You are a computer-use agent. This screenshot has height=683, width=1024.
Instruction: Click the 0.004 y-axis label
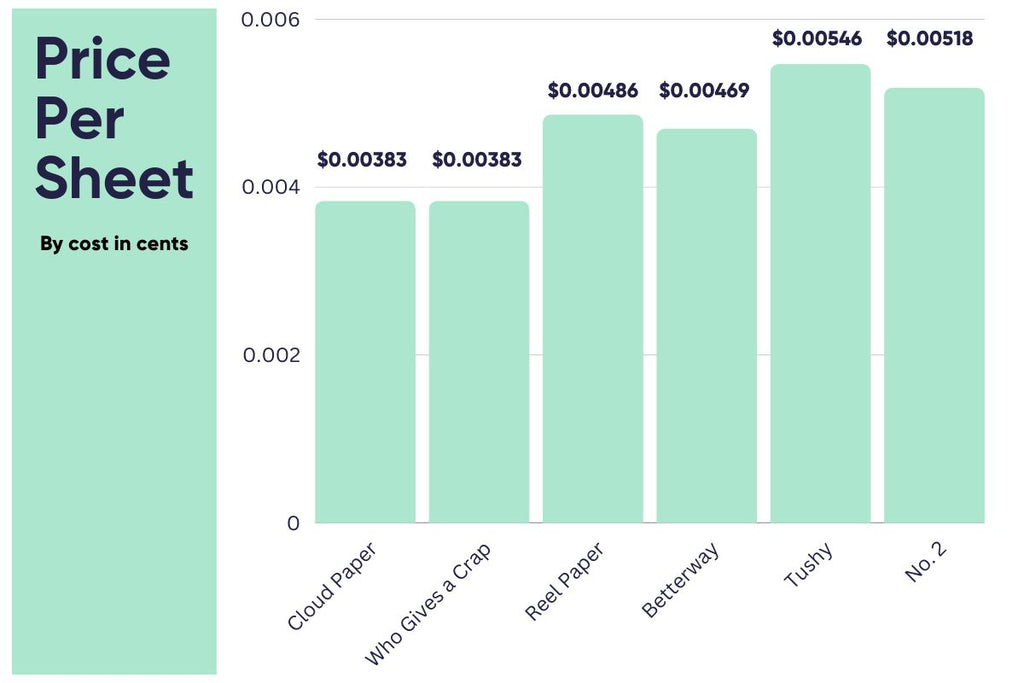(272, 187)
